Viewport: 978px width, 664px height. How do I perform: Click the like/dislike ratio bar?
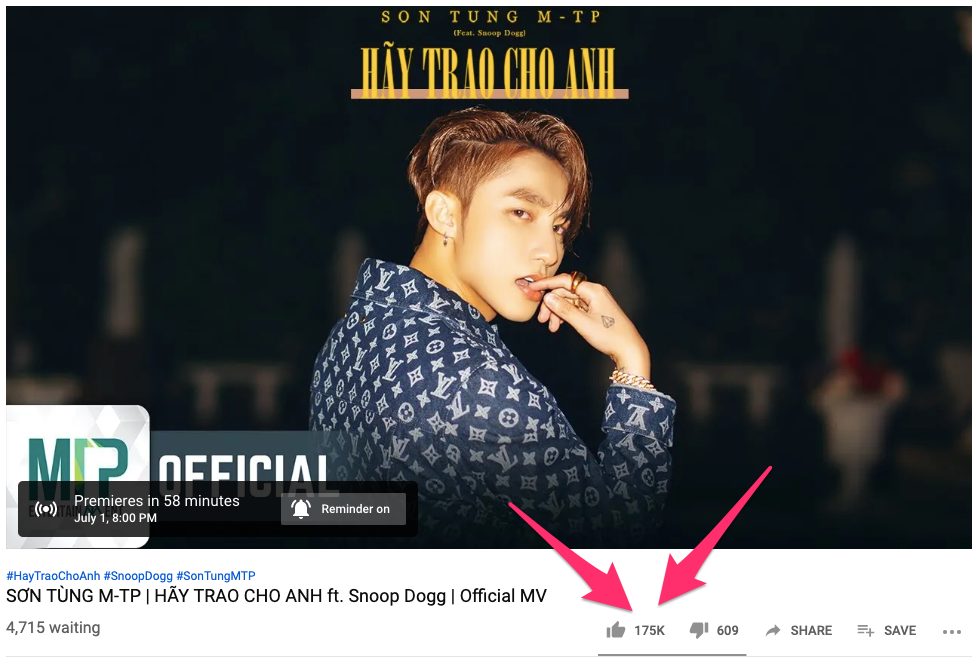click(672, 655)
